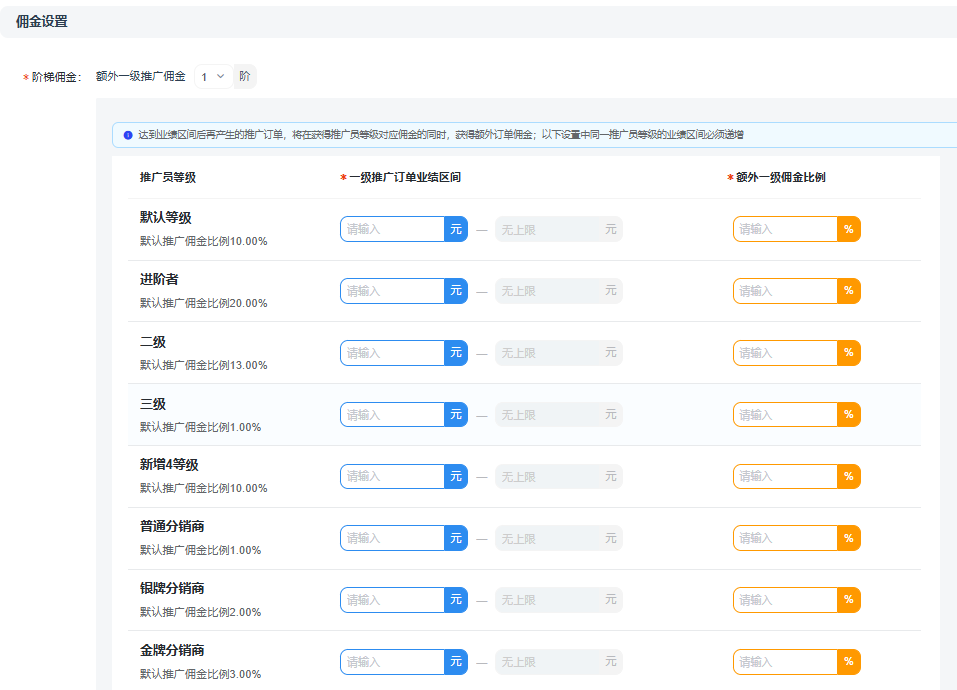Click orange % badge in 普通分销商 row
Screen dimensions: 957x690
coord(848,538)
